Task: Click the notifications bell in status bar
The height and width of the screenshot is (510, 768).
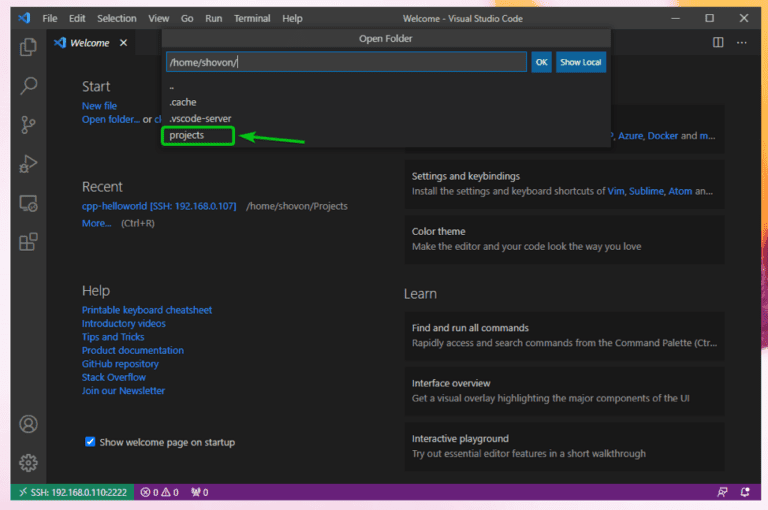Action: [745, 492]
